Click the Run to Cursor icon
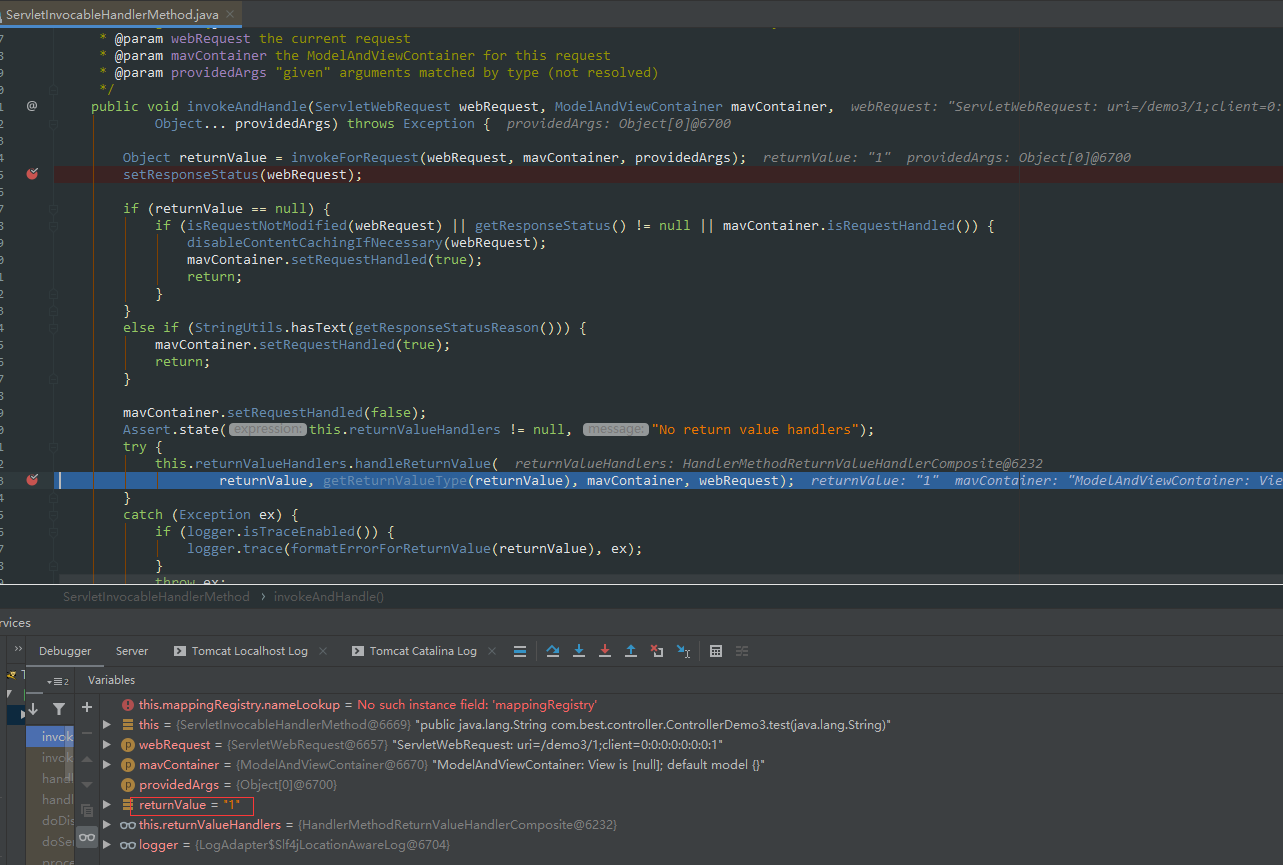The height and width of the screenshot is (865, 1283). coord(683,651)
